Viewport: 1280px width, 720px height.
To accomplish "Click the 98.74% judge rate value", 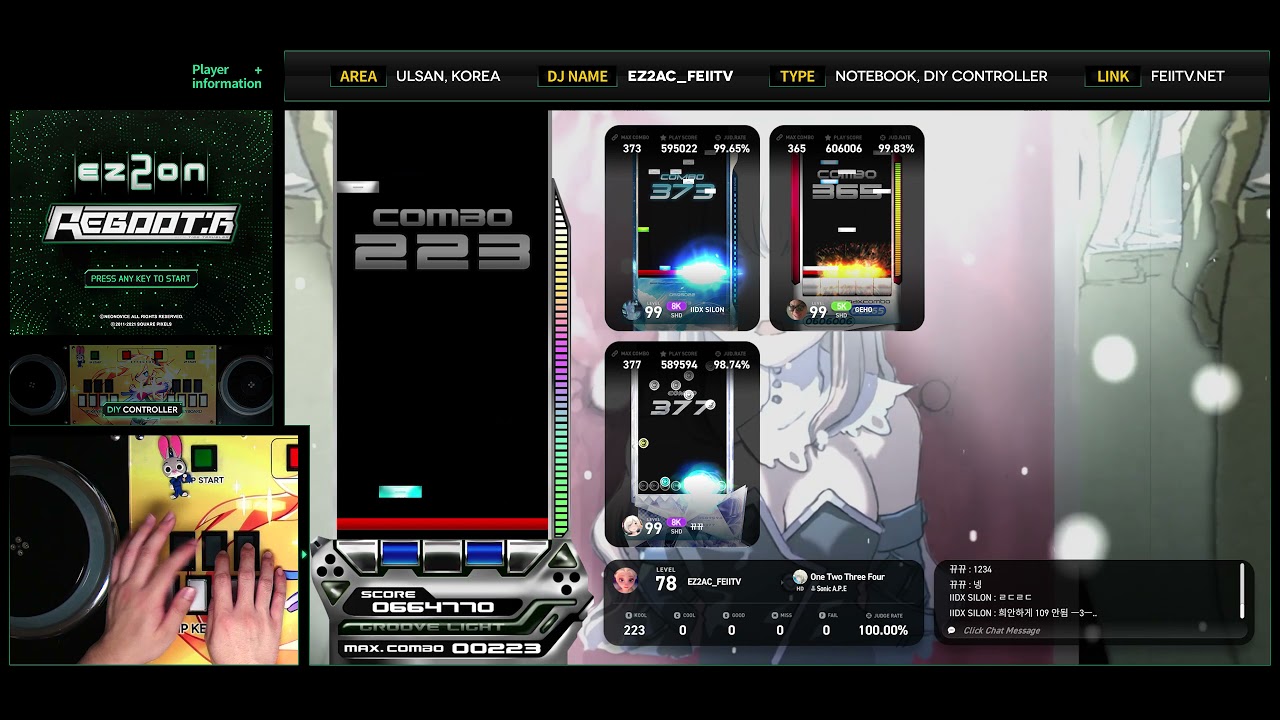I will (732, 365).
